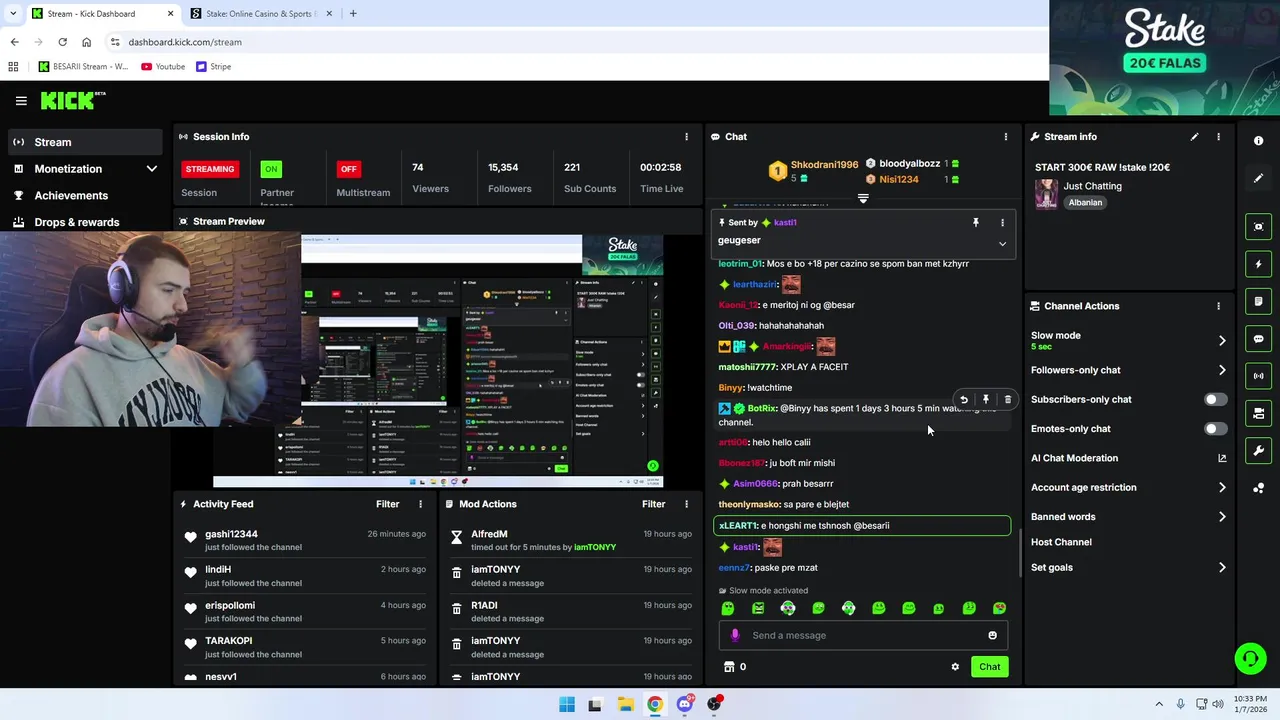
Task: Click the green Chat send button
Action: pos(989,667)
